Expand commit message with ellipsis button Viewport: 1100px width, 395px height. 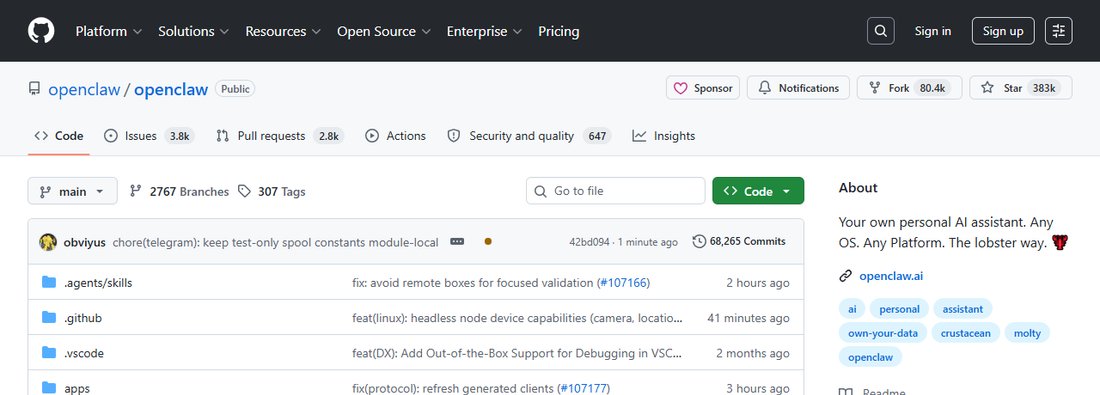pos(457,241)
